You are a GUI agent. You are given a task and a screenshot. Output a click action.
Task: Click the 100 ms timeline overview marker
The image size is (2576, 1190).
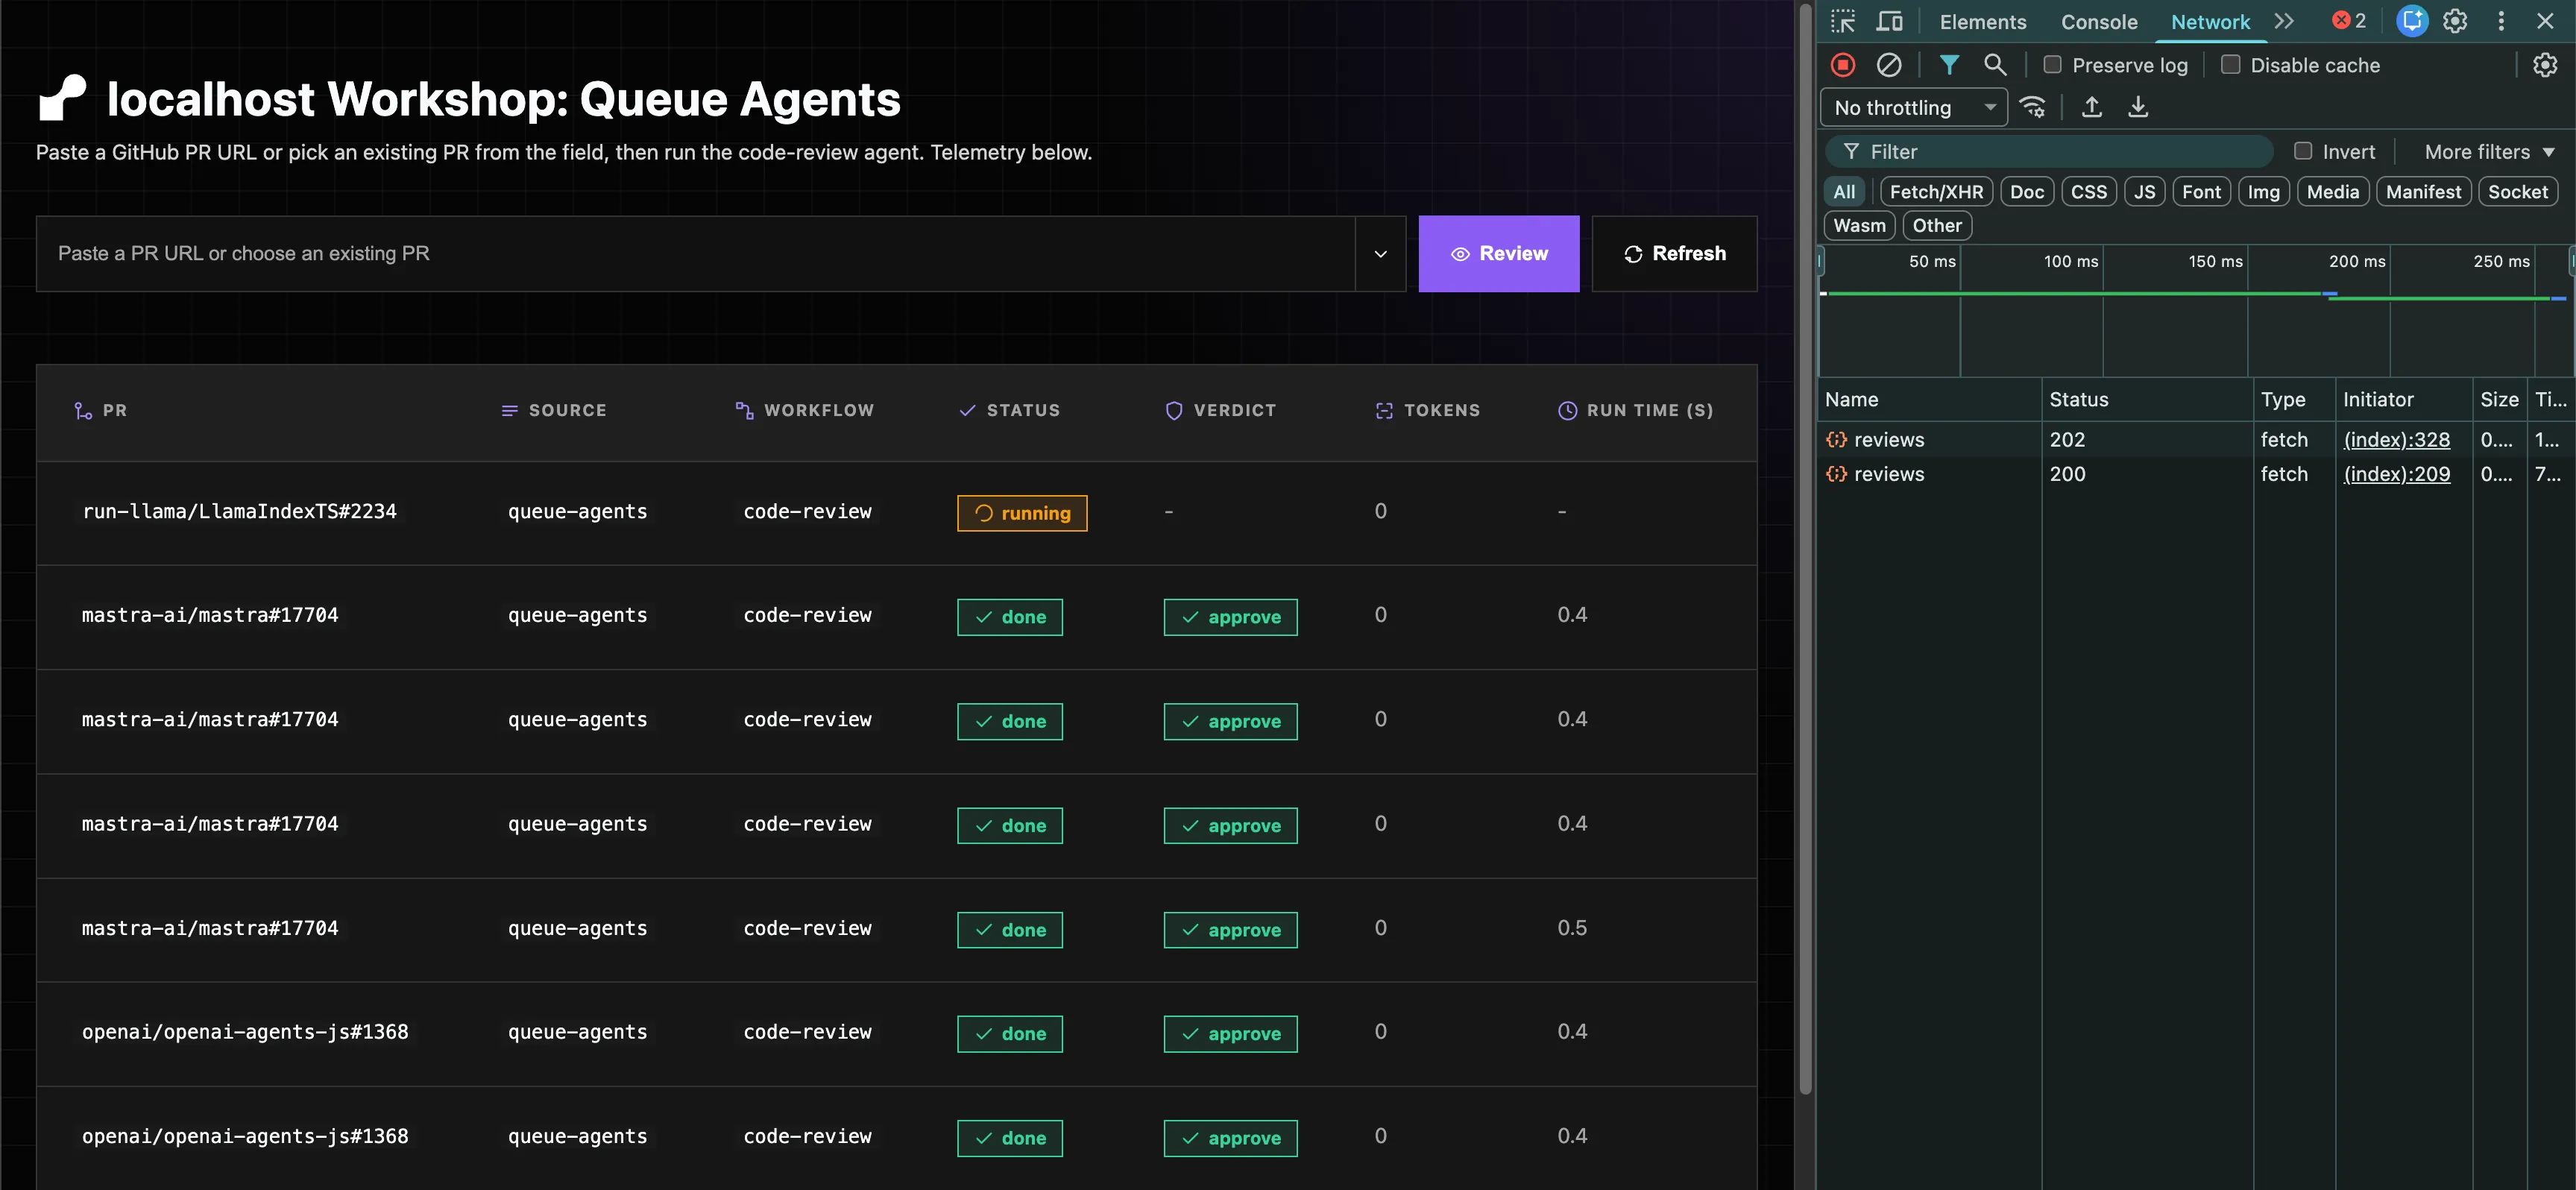click(2070, 261)
